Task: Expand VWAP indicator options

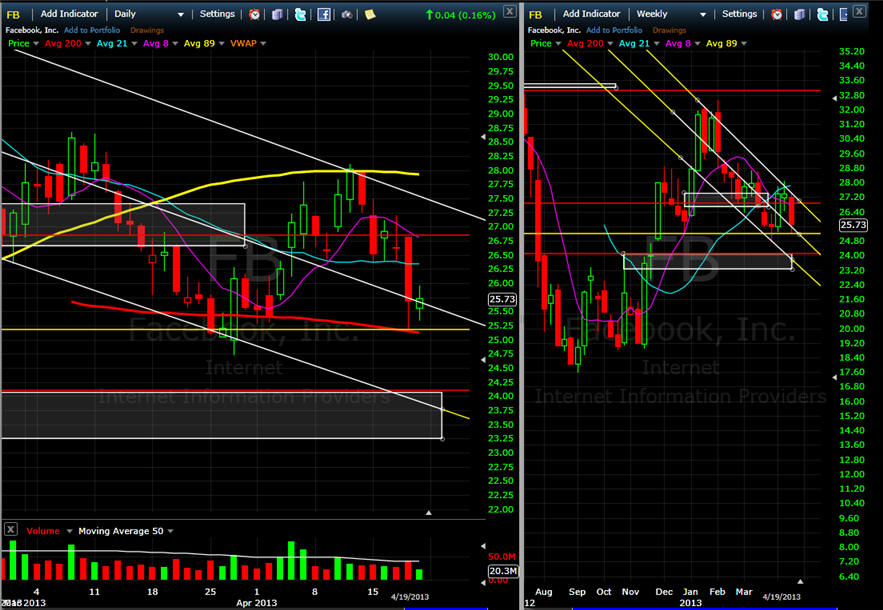Action: click(263, 43)
